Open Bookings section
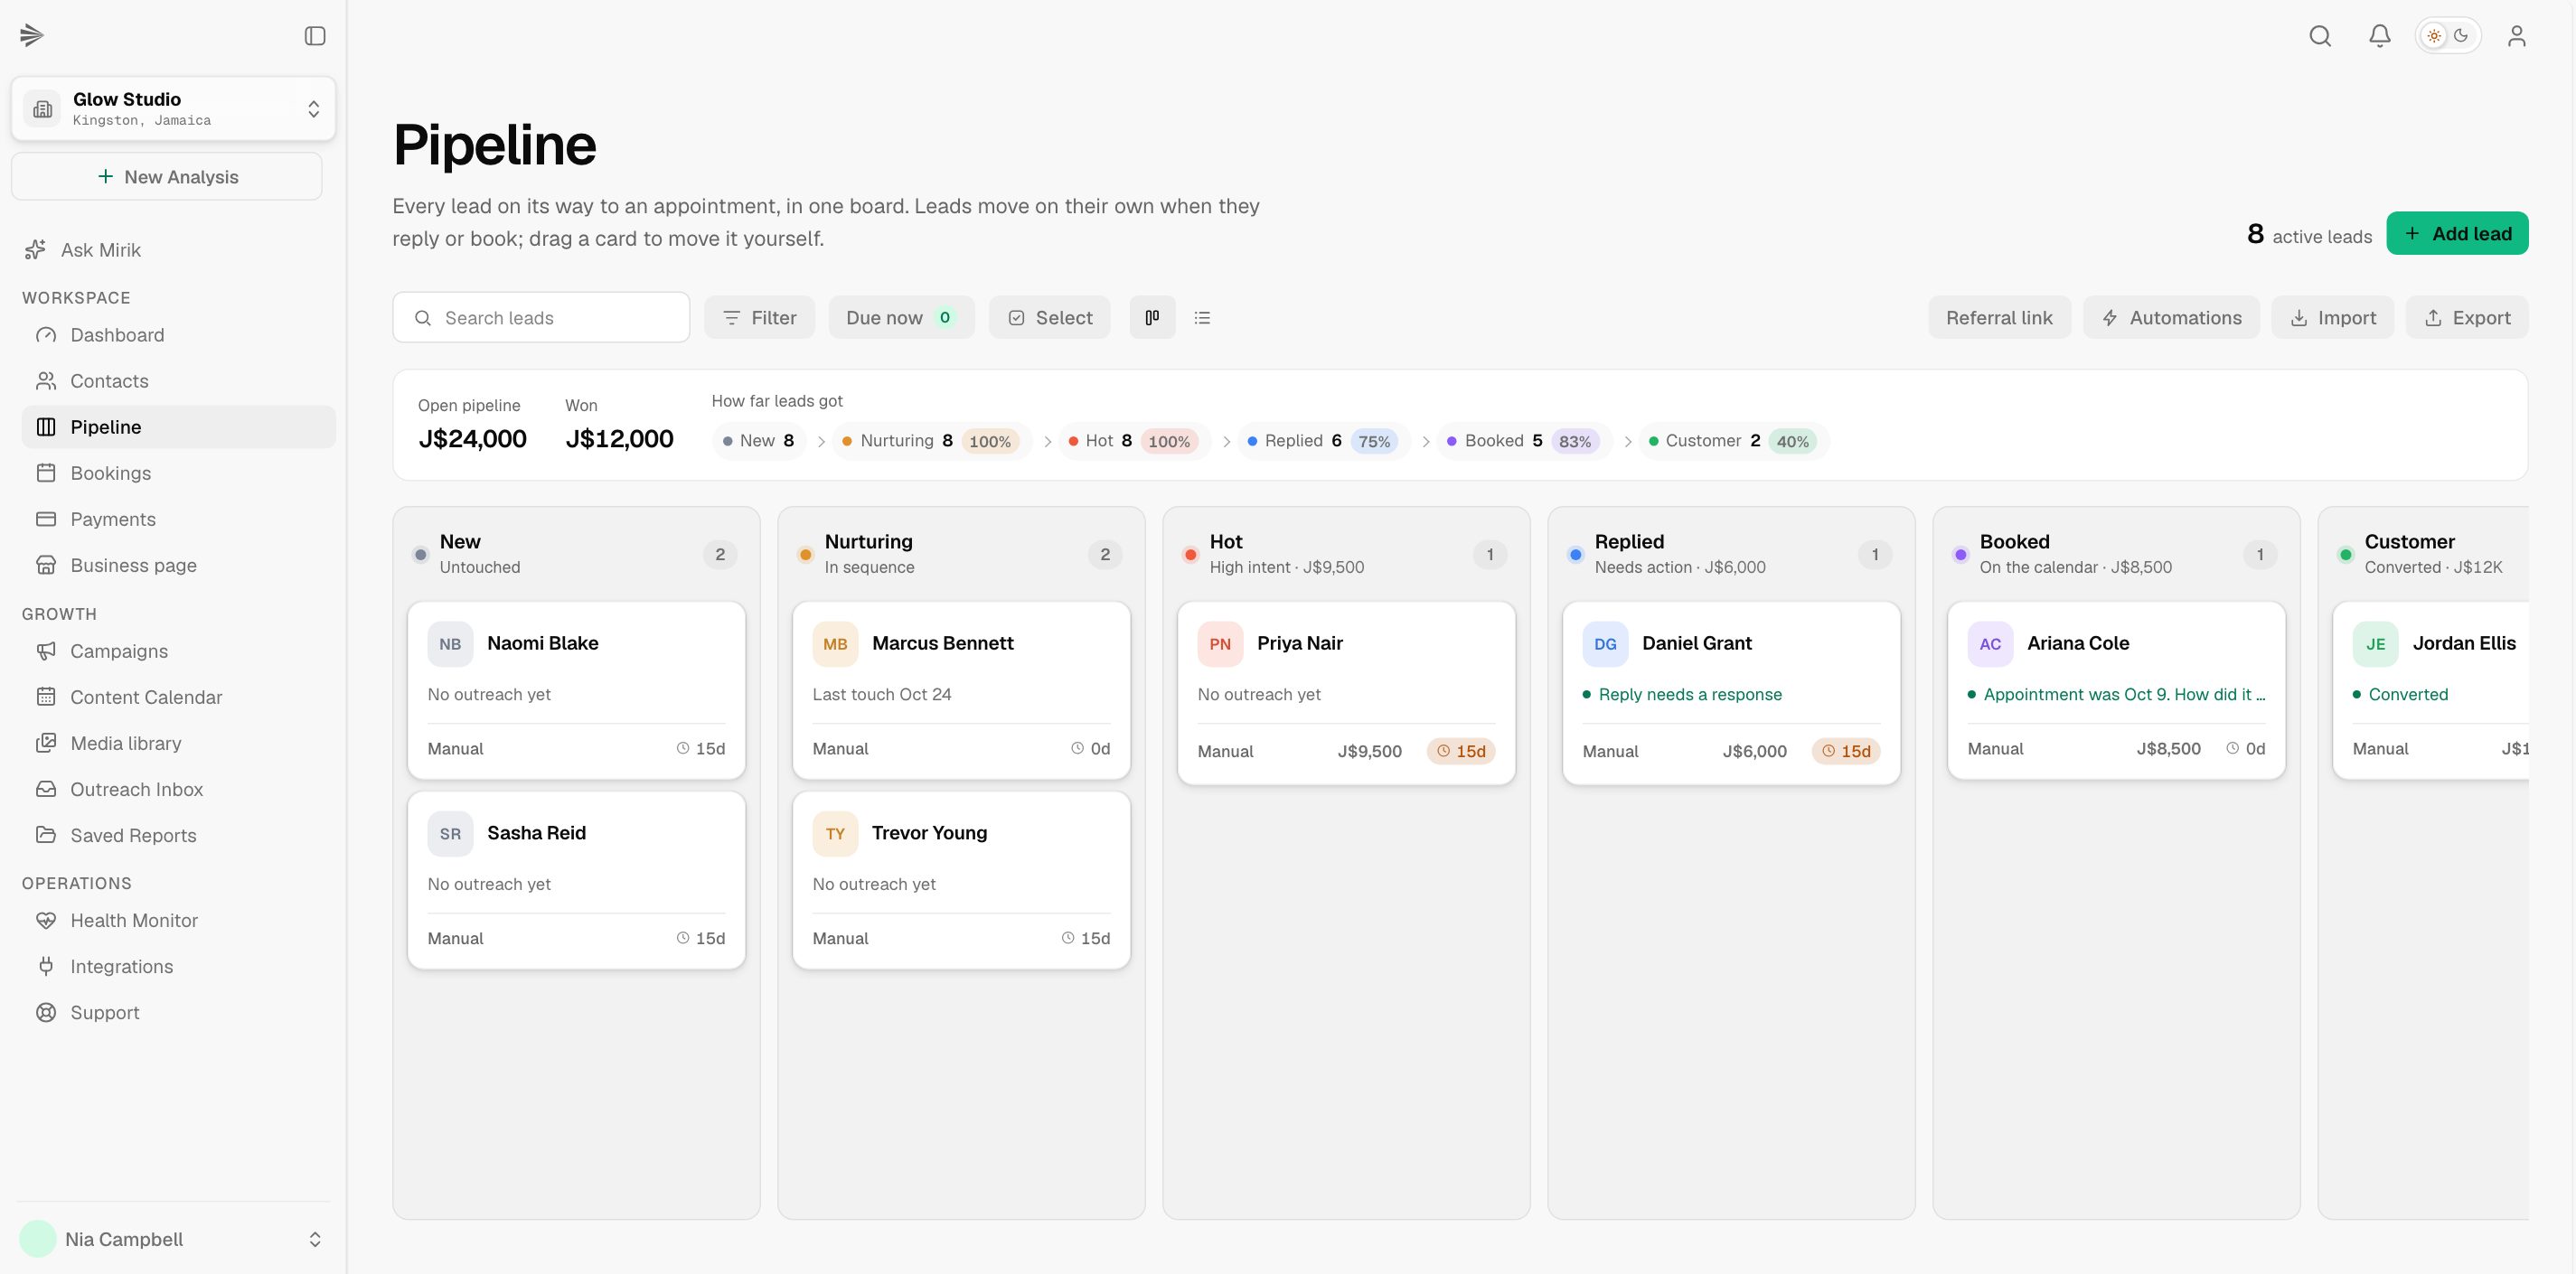This screenshot has height=1274, width=2576. tap(178, 473)
